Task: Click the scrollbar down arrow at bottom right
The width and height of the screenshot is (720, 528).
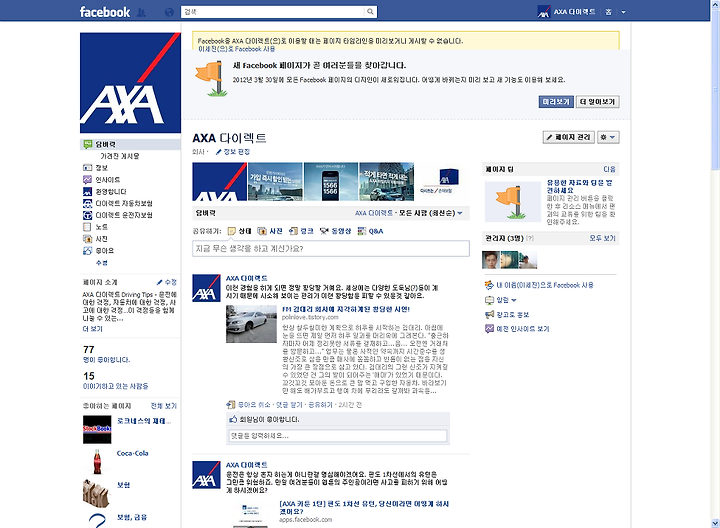Action: 715,523
